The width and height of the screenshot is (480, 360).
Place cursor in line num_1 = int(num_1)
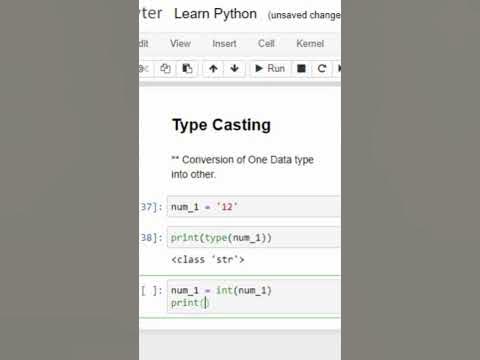coord(221,290)
